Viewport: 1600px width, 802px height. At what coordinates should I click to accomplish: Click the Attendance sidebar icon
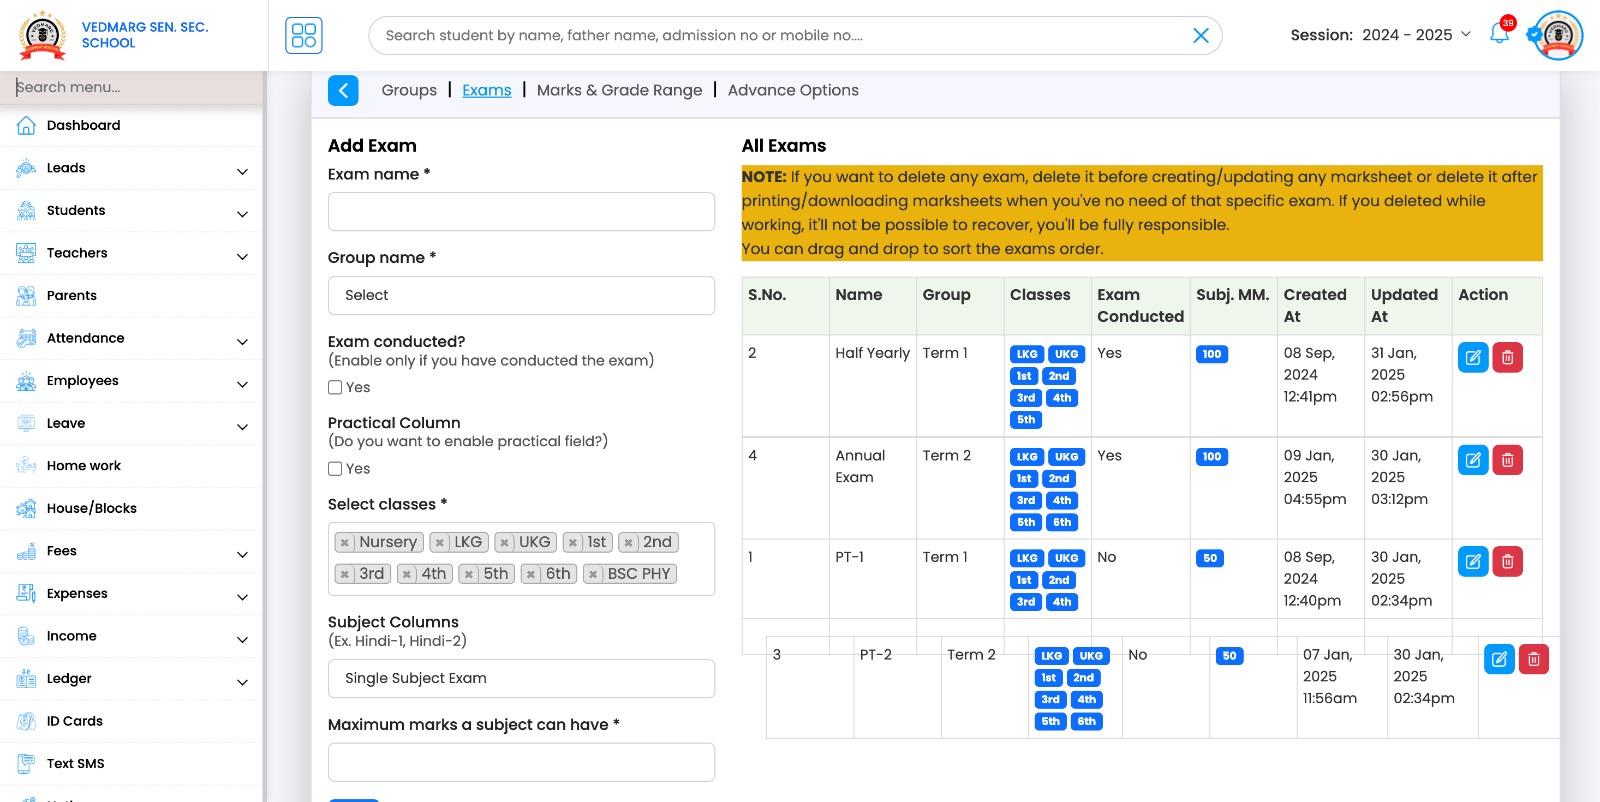[x=26, y=338]
